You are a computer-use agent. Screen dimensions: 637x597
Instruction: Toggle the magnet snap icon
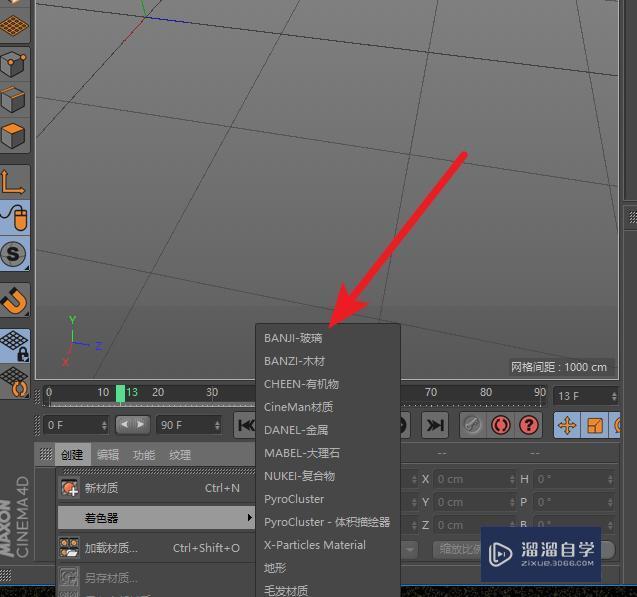pyautogui.click(x=15, y=301)
